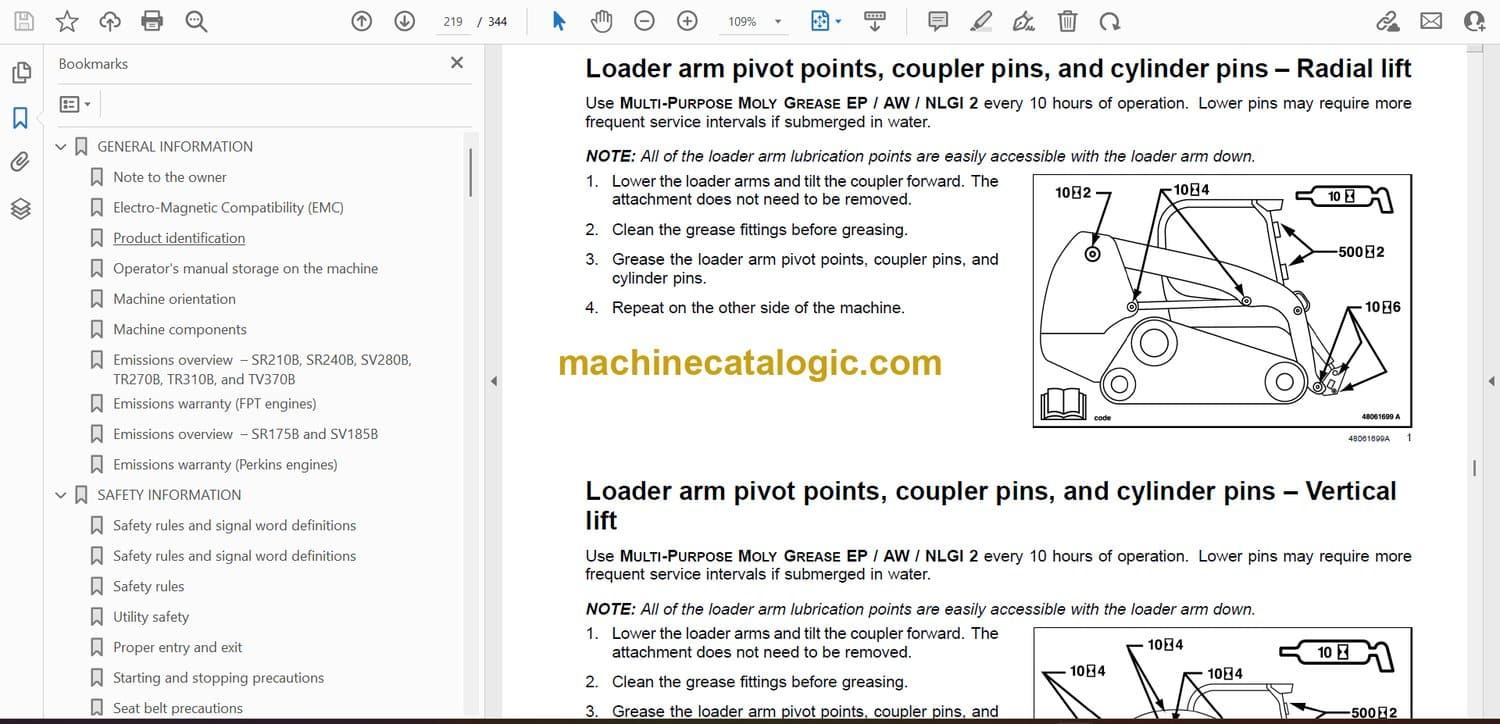Click the Fit page view icon
This screenshot has width=1500, height=724.
820,21
